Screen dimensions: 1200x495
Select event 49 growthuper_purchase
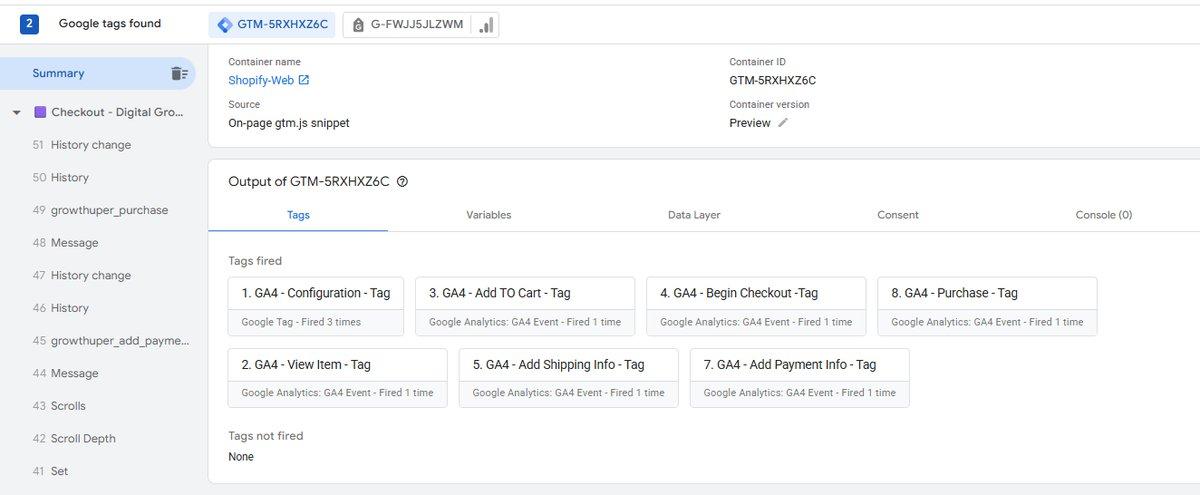[98, 210]
